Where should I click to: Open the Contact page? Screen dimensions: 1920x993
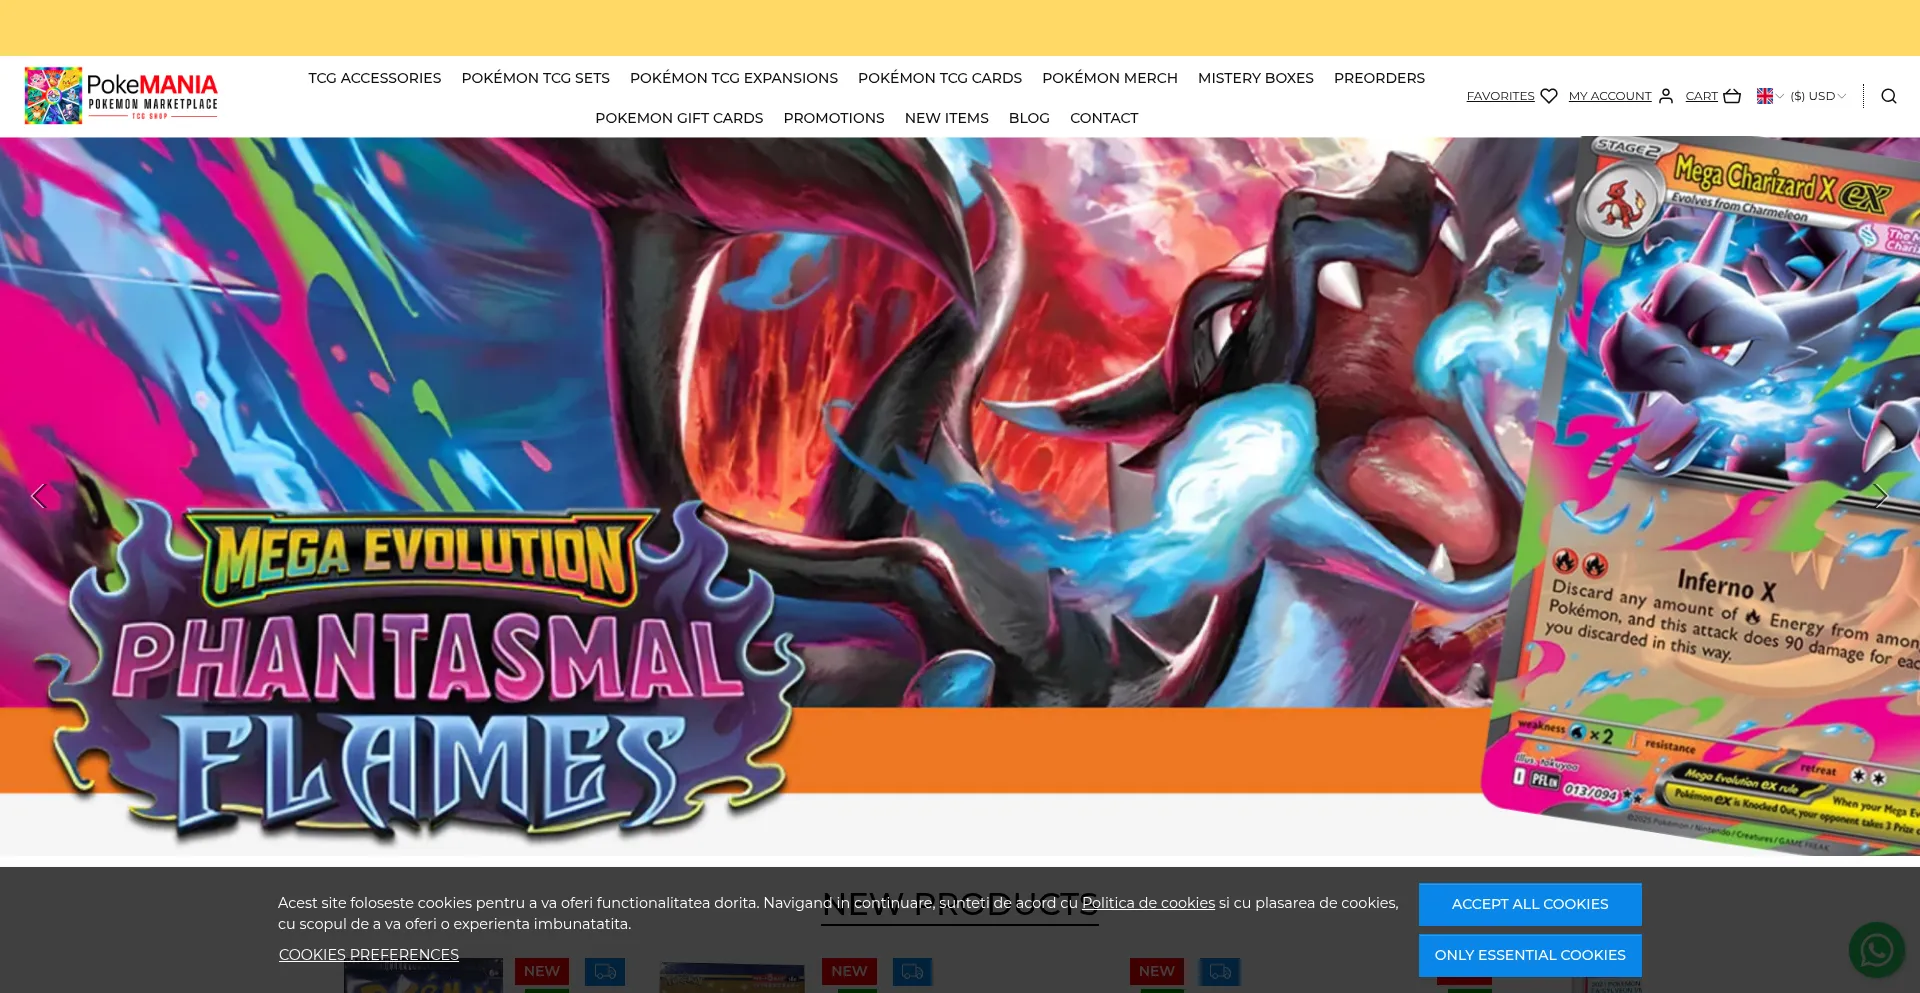pyautogui.click(x=1104, y=118)
